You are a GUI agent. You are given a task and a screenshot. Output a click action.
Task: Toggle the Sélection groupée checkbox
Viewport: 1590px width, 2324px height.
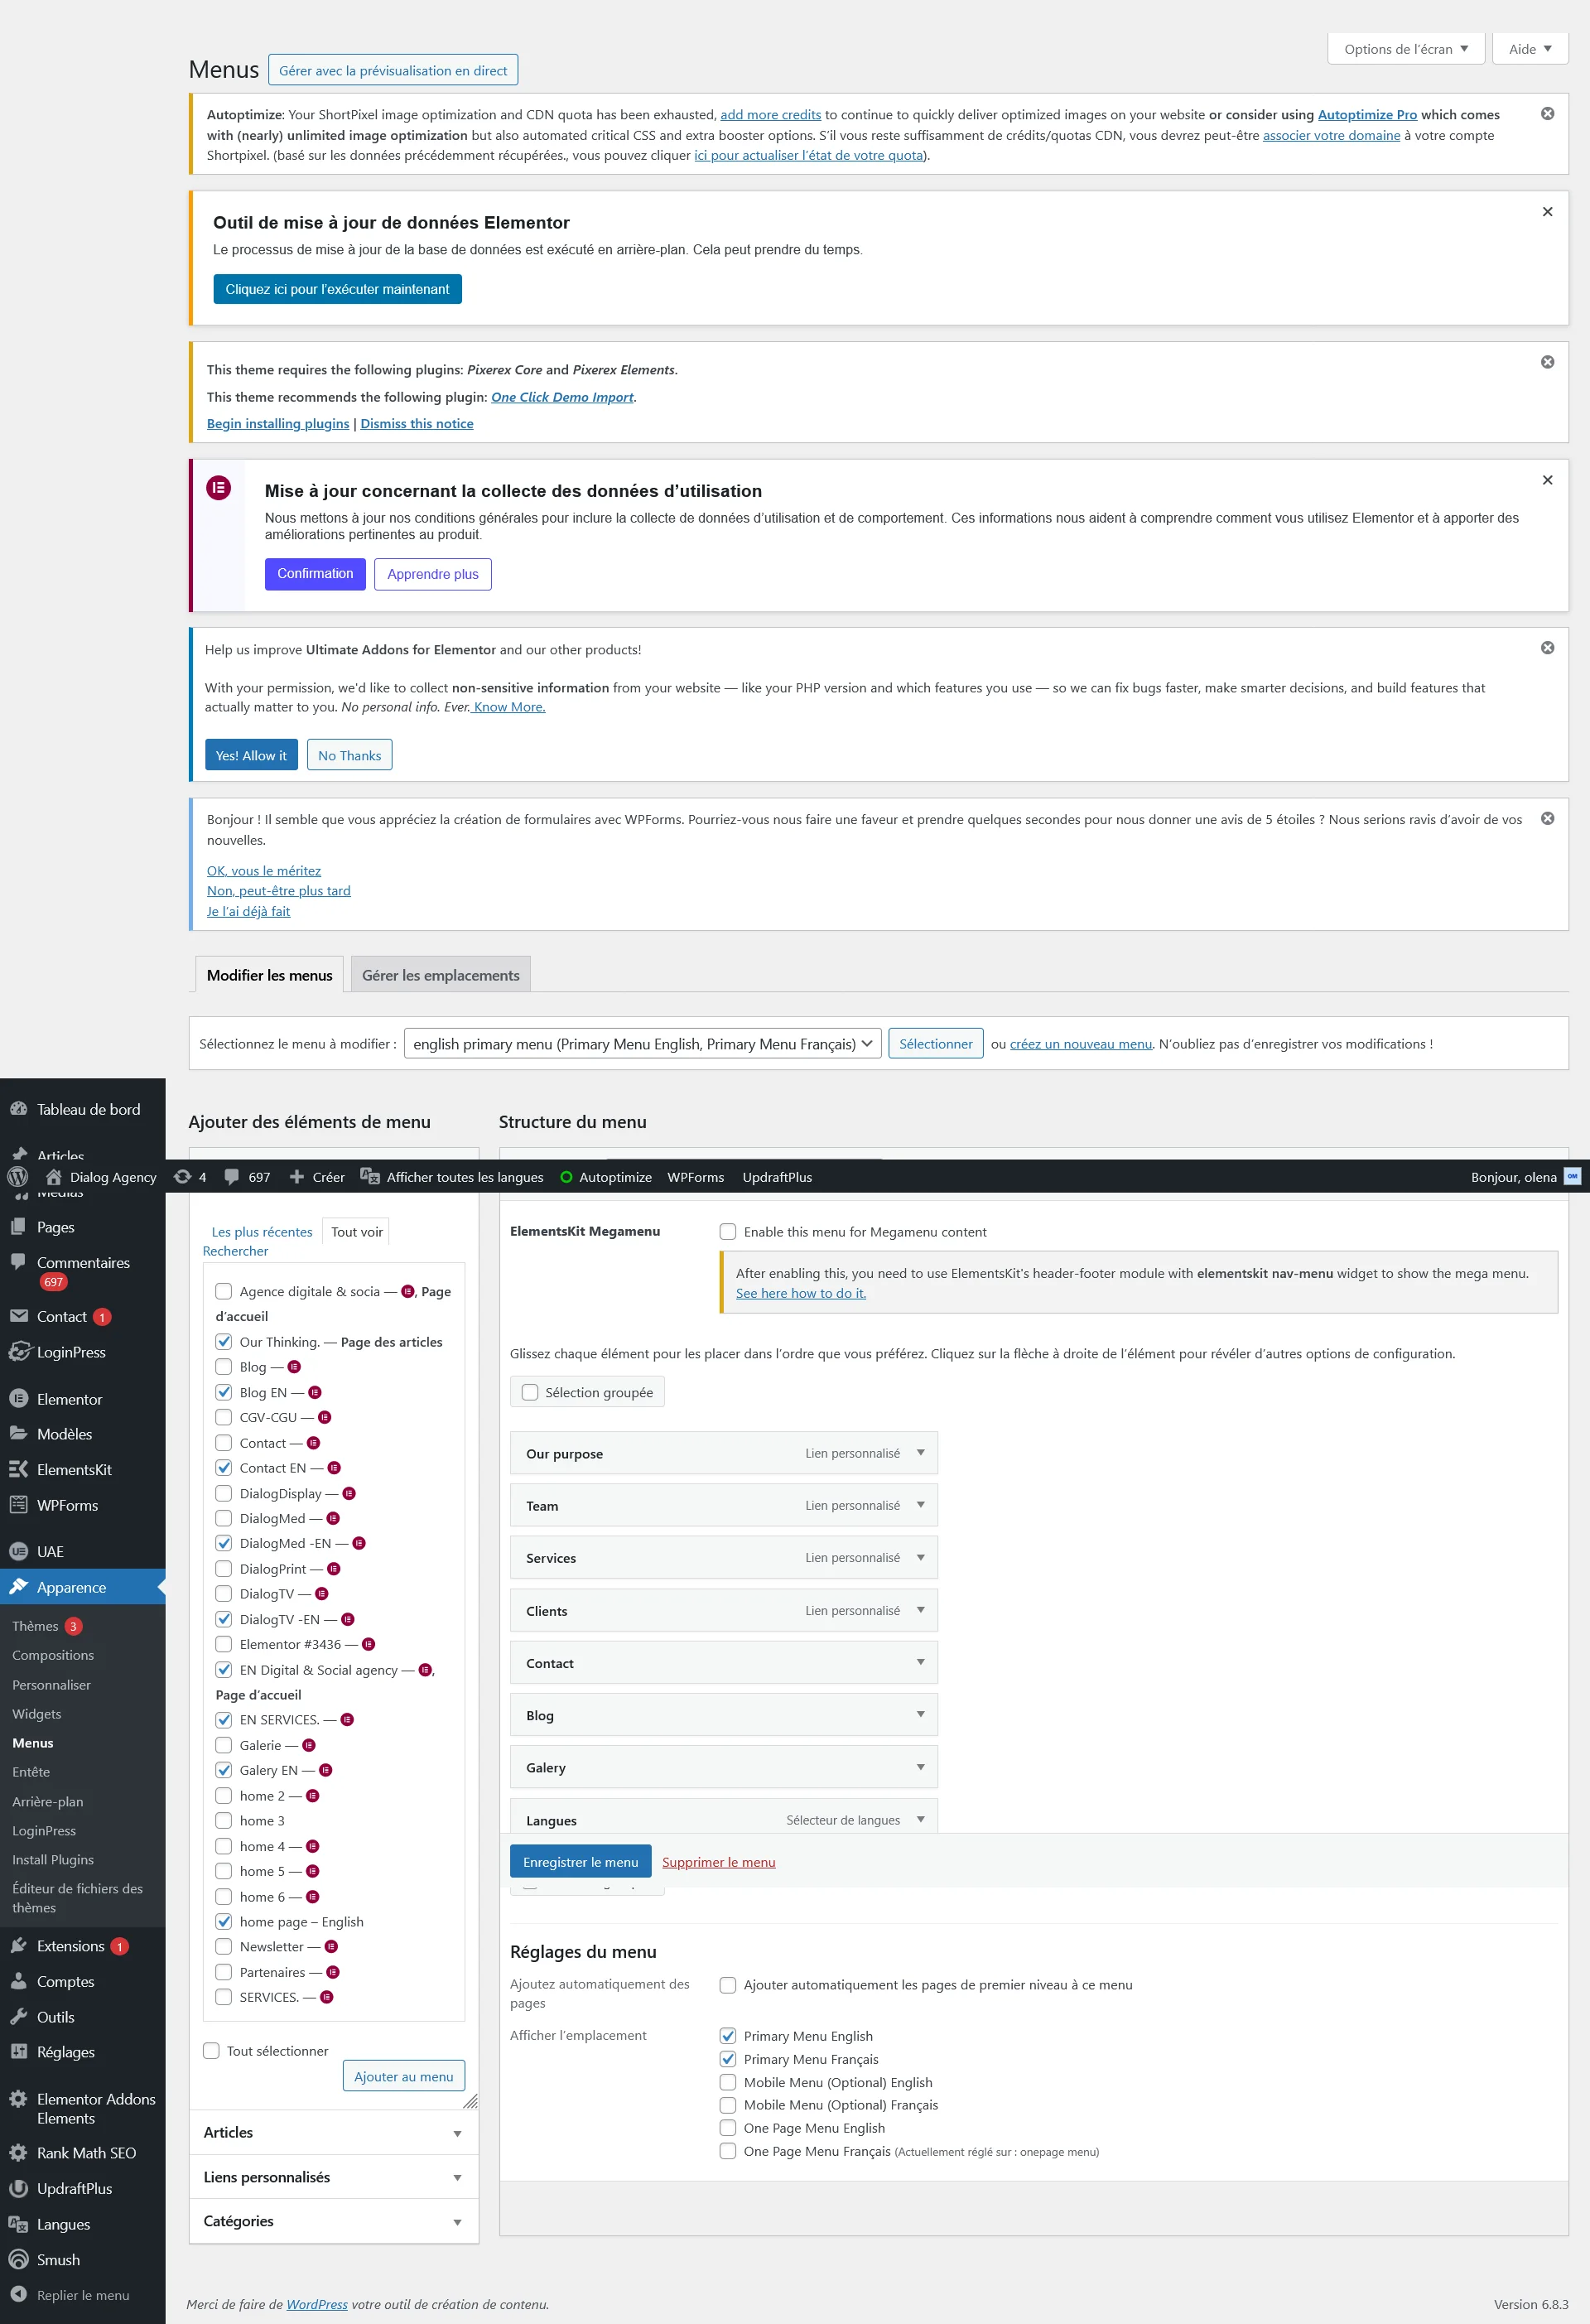(530, 1392)
